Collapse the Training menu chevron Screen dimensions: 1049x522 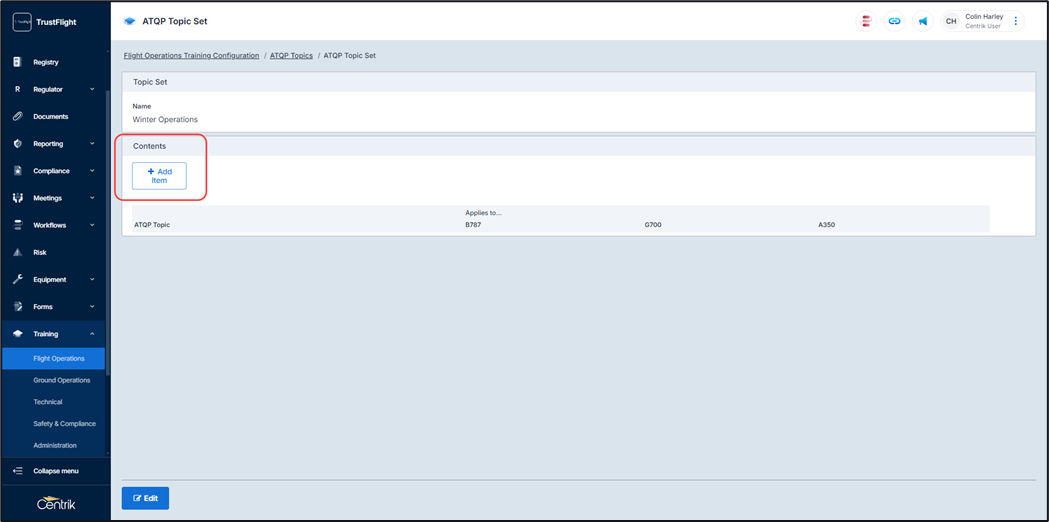pyautogui.click(x=92, y=334)
